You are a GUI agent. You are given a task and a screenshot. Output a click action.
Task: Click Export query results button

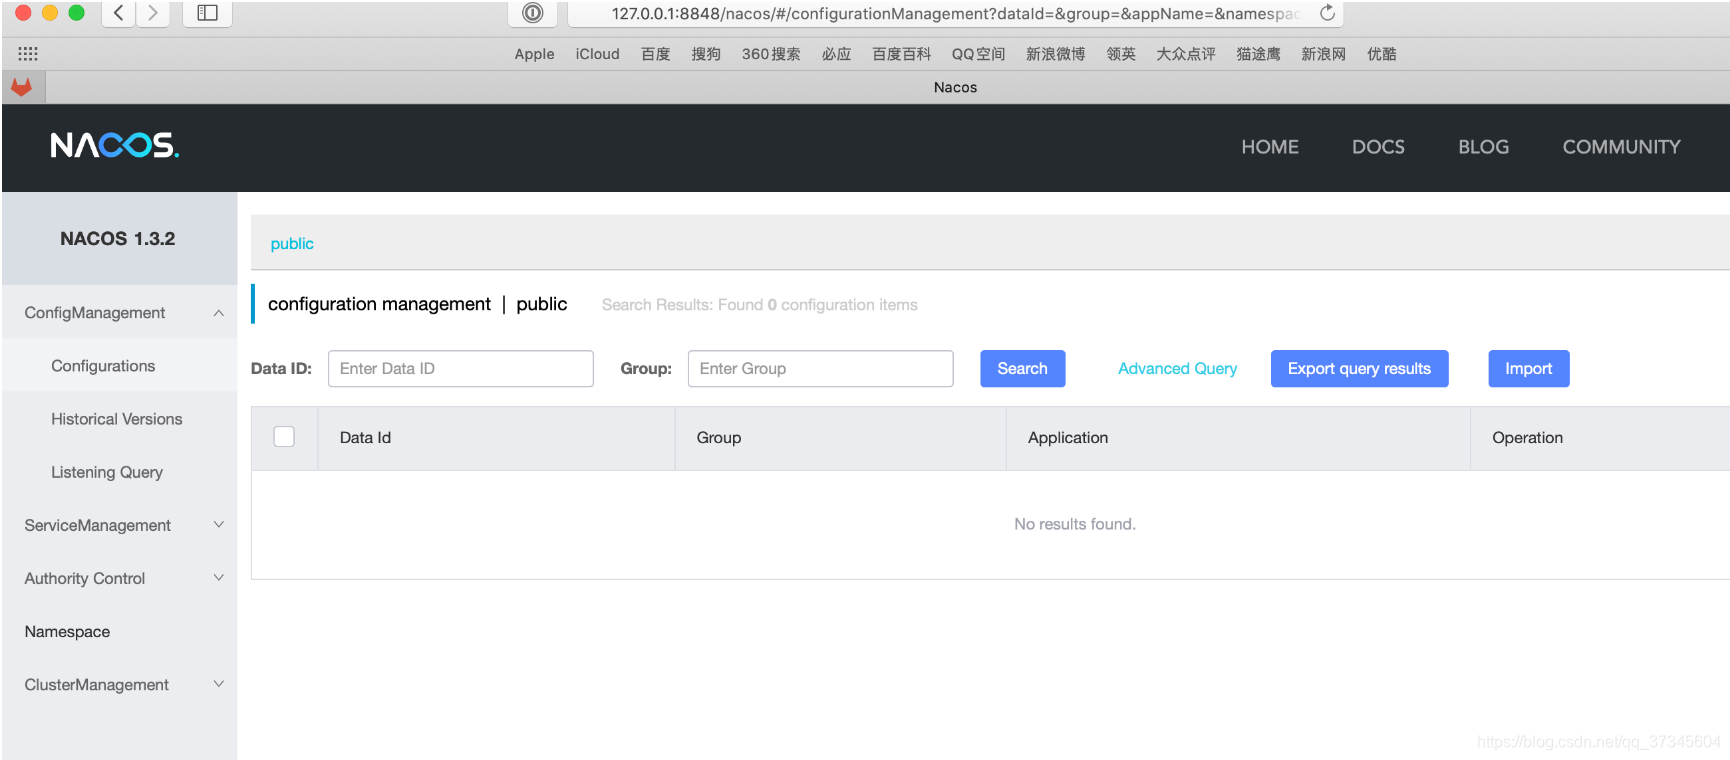[x=1359, y=368]
